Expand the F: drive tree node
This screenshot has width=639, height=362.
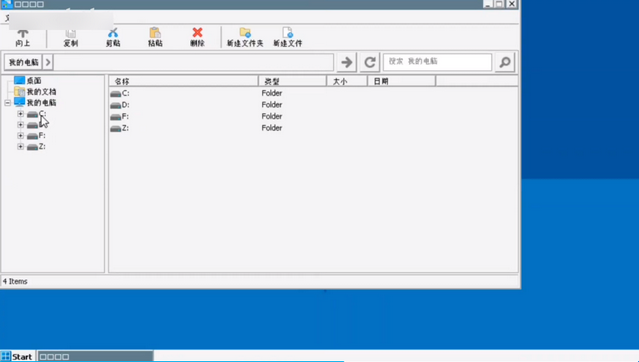20,135
